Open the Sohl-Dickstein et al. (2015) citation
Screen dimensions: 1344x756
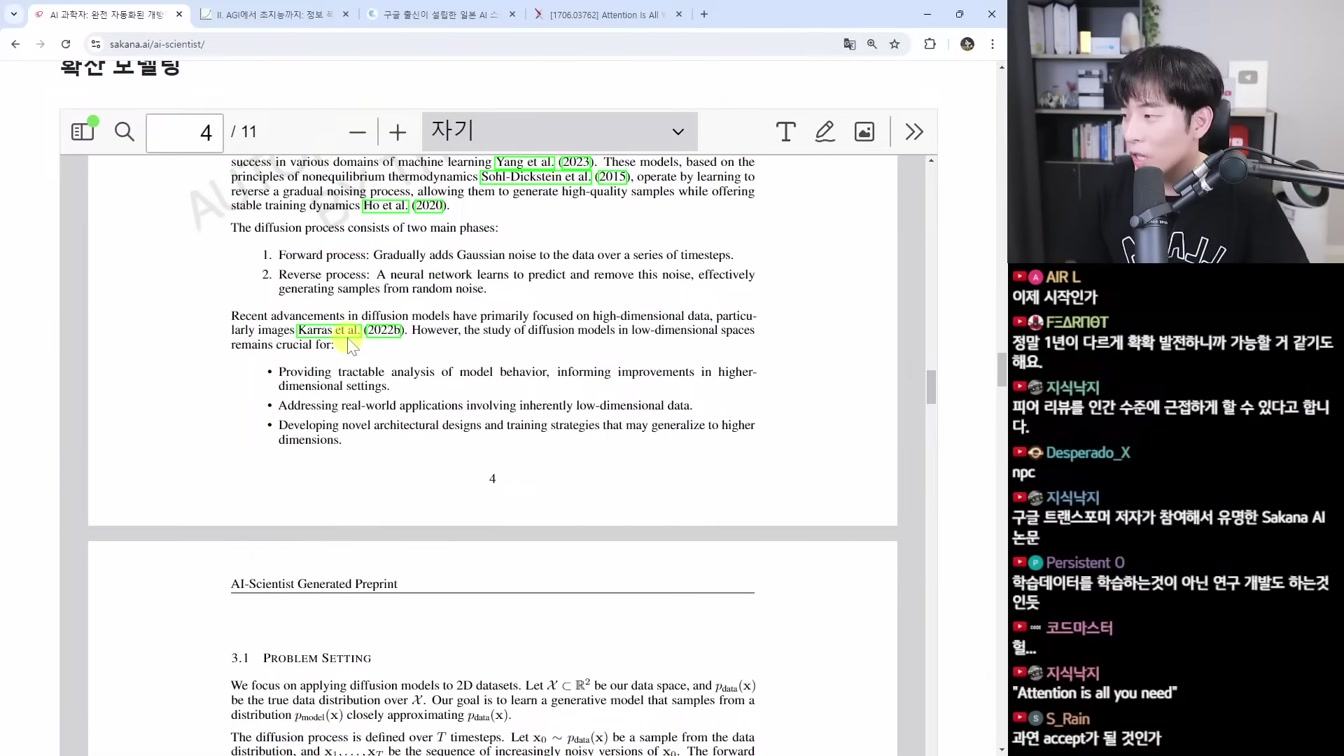pyautogui.click(x=555, y=177)
